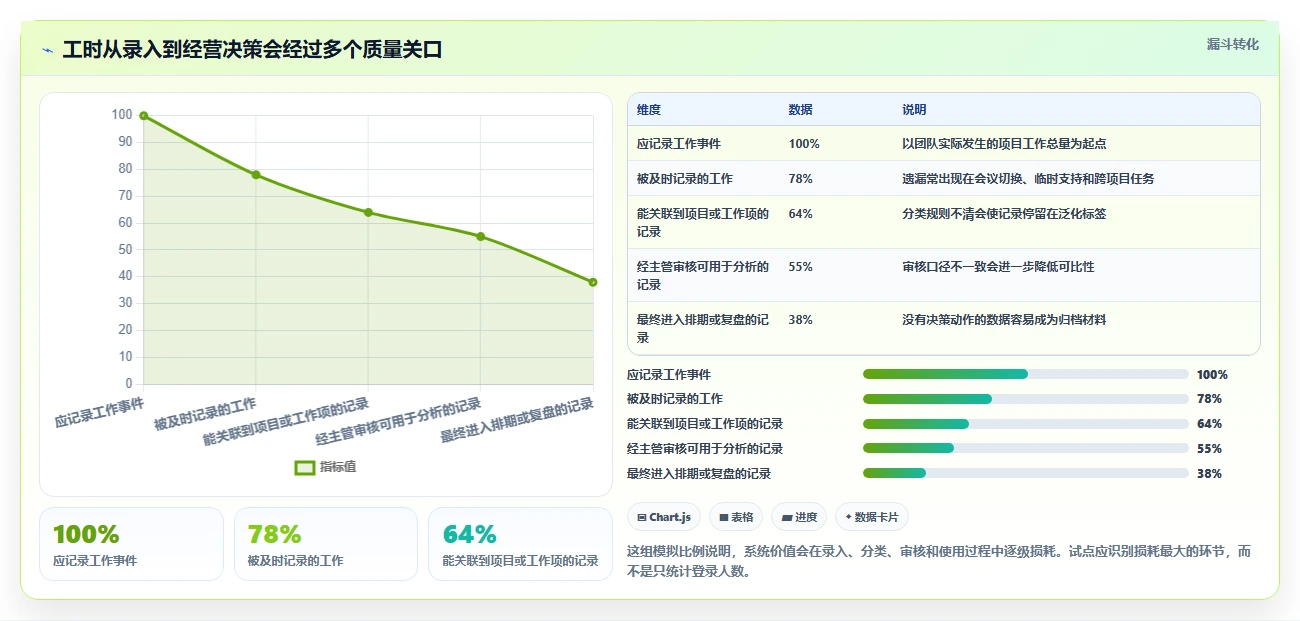Click the 应记录工作事件 progress bar
Image resolution: width=1300 pixels, height=621 pixels.
click(1026, 374)
